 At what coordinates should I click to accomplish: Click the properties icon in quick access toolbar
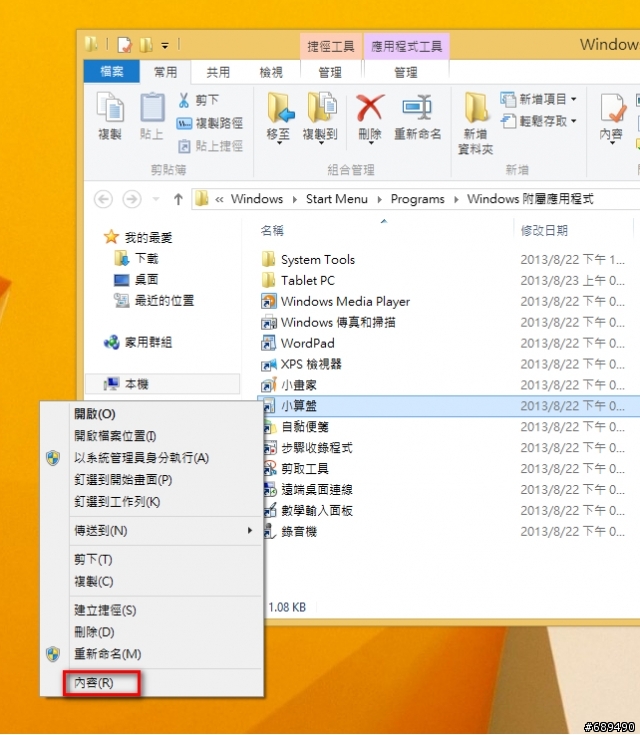click(124, 45)
